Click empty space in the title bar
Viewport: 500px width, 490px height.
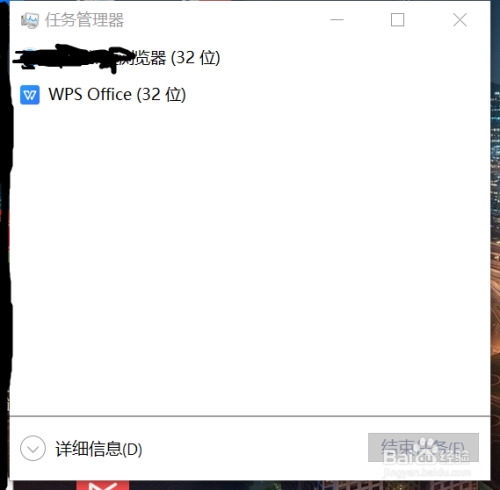pyautogui.click(x=227, y=20)
